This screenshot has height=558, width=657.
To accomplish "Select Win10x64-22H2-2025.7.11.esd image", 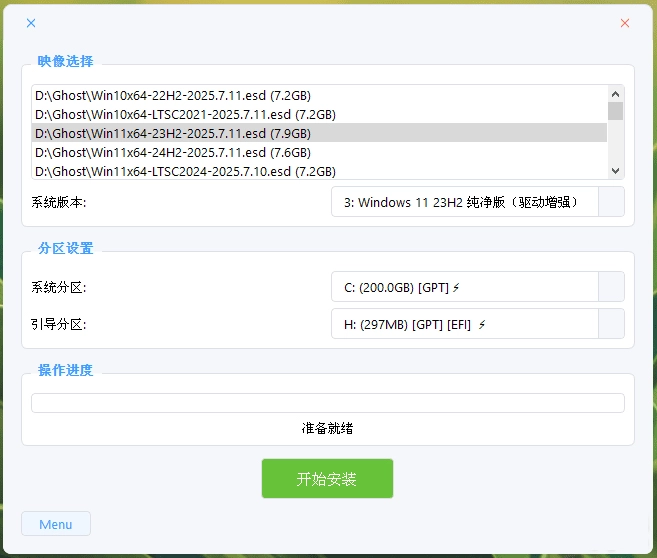I will pos(319,96).
